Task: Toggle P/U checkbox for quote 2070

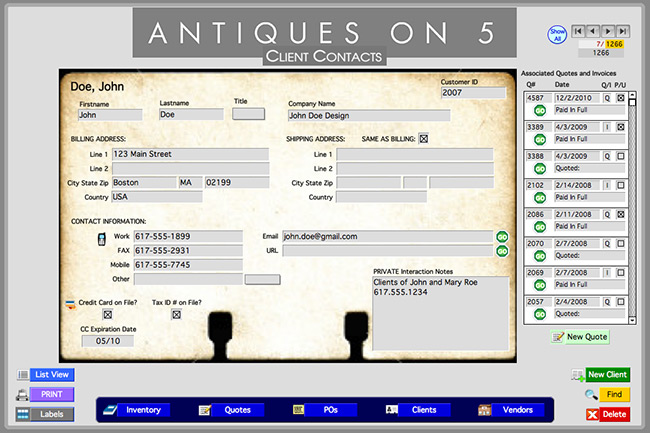Action: coord(621,244)
